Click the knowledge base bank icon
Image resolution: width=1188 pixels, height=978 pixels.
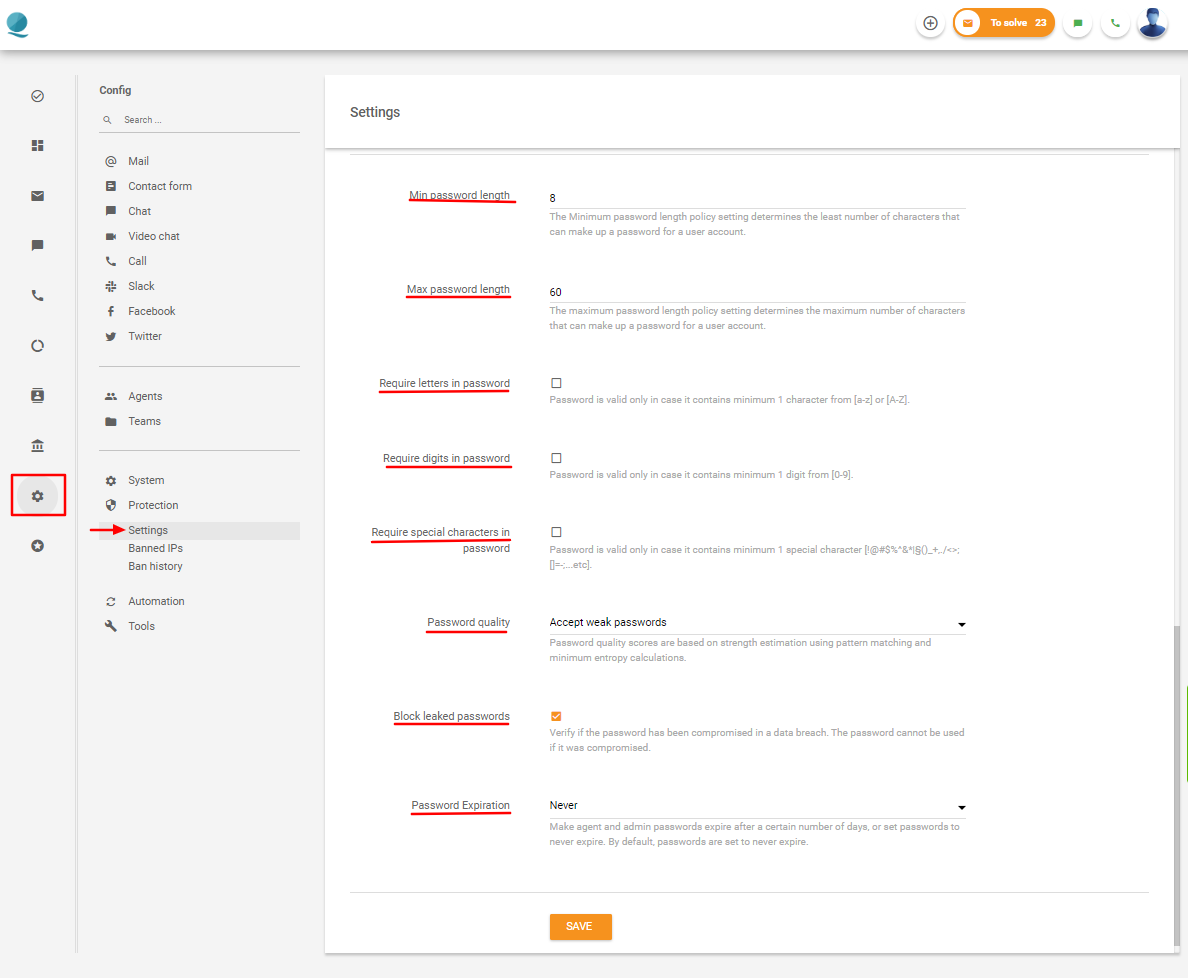[38, 446]
